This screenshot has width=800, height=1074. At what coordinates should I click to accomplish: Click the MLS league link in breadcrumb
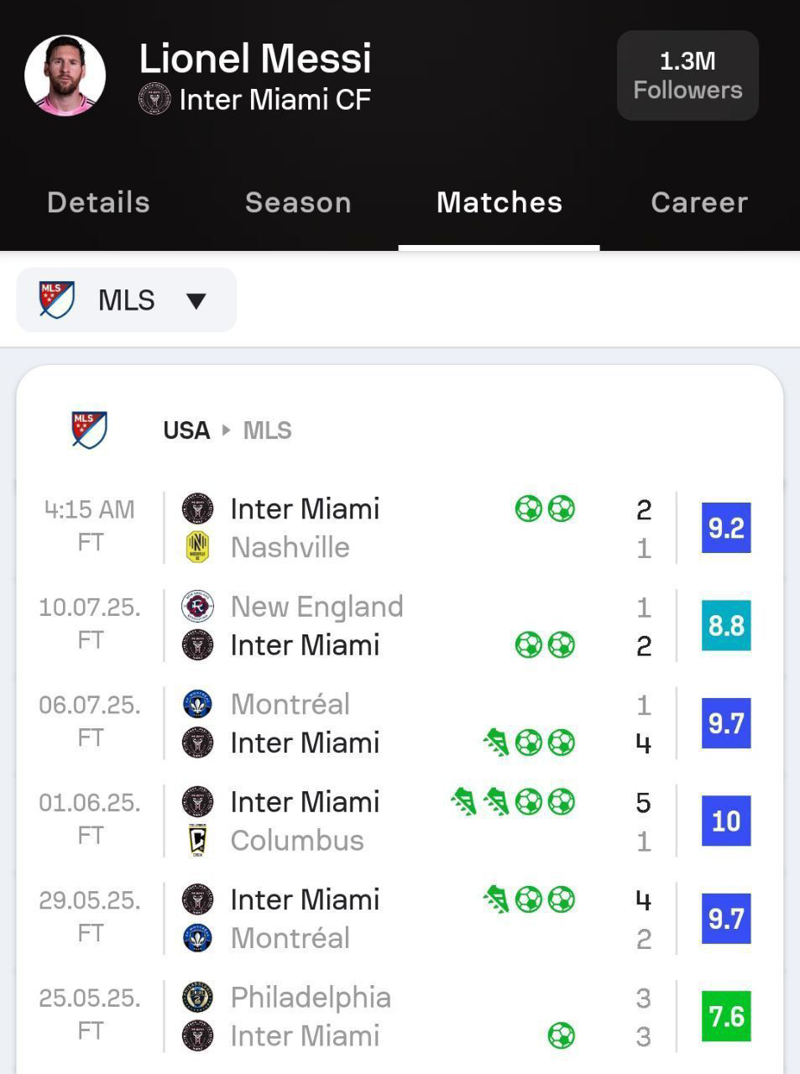[x=268, y=430]
